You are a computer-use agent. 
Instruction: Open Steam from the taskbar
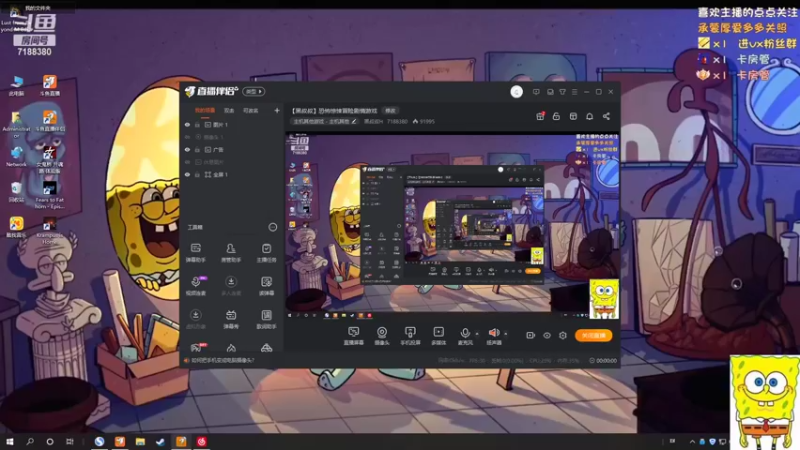160,441
